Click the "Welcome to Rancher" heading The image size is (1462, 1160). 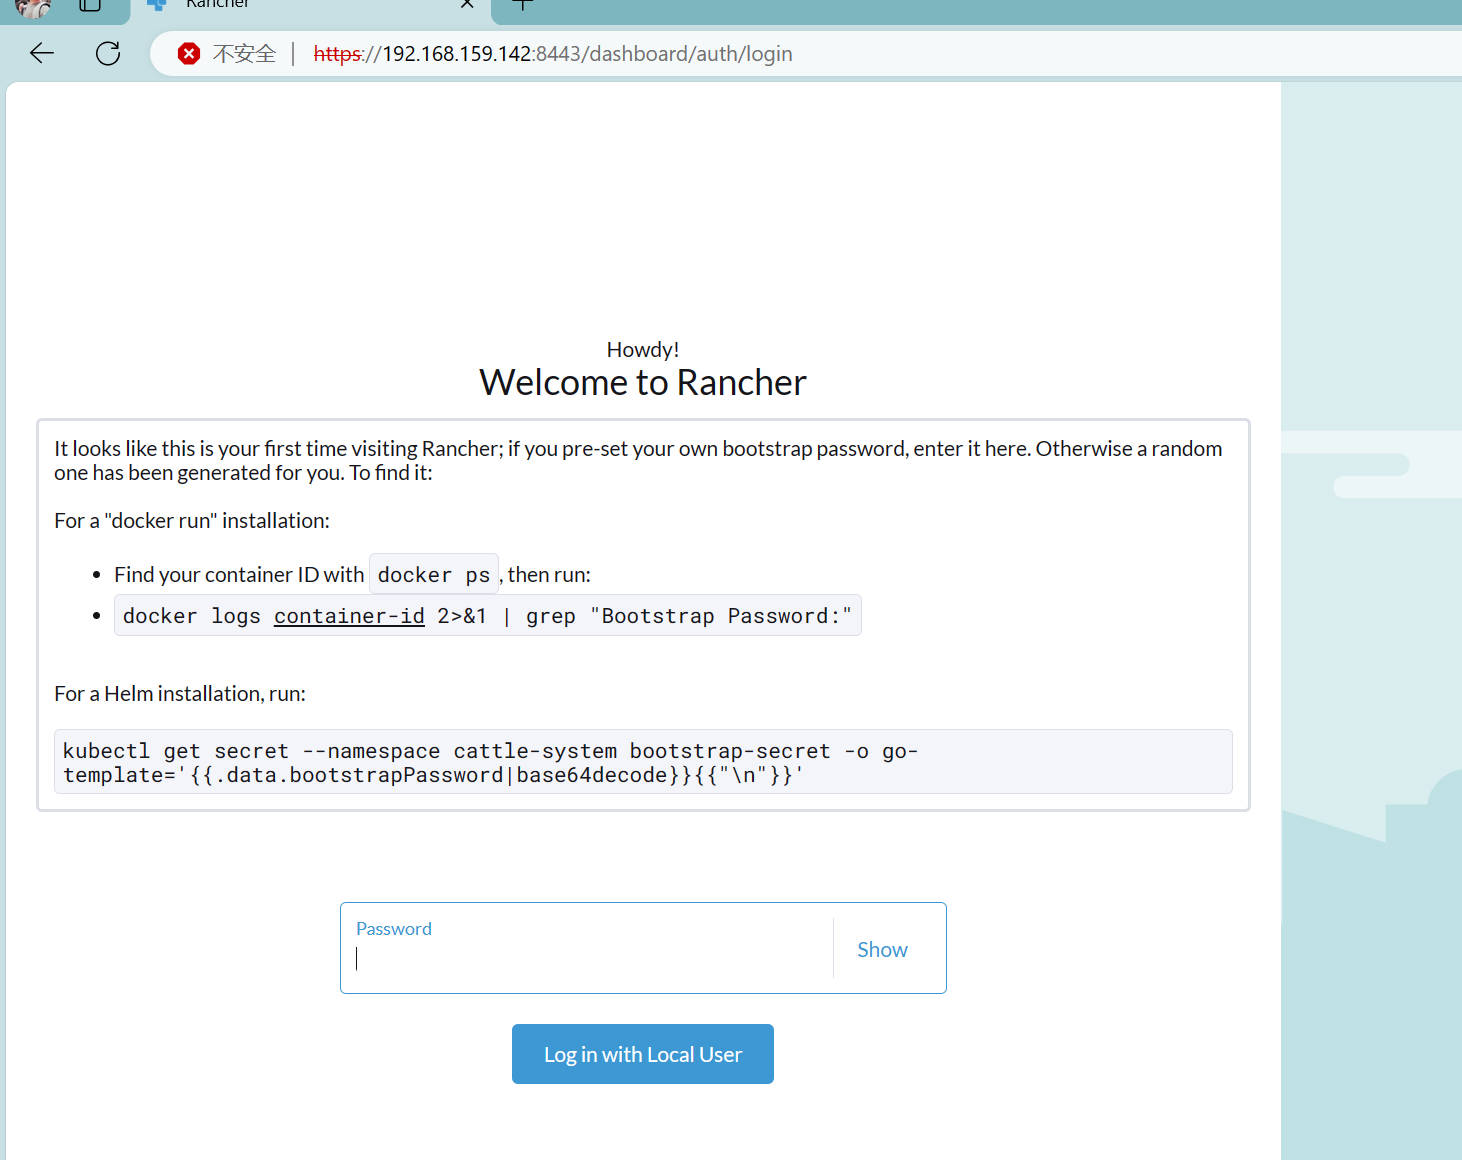tap(643, 382)
